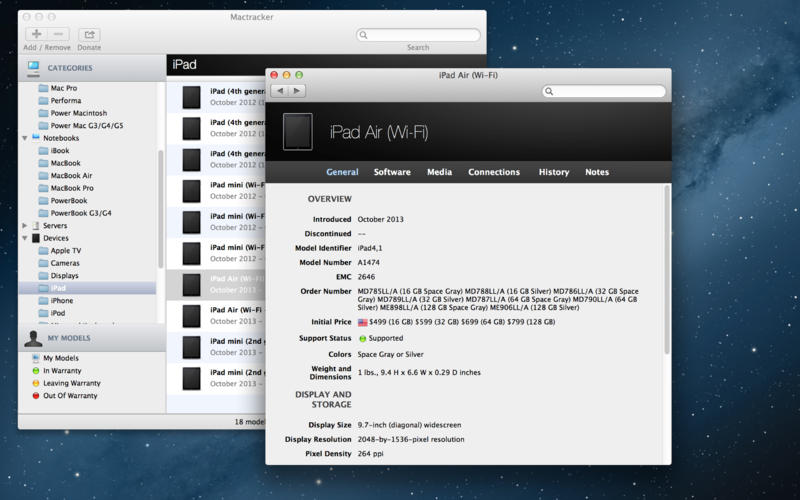Click the Remove minus button in Mactracker toolbar
Viewport: 800px width, 500px height.
(x=58, y=34)
